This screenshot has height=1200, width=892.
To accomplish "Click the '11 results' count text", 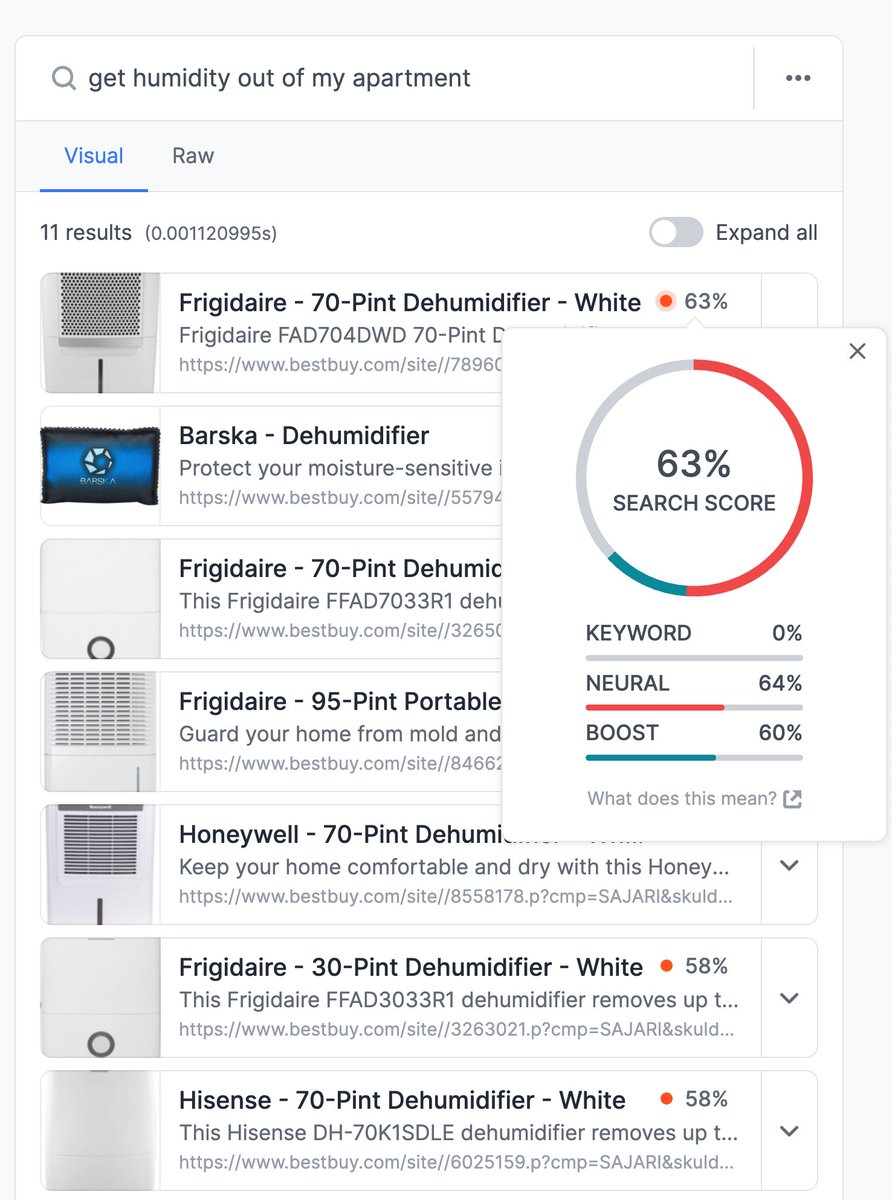I will (x=86, y=233).
